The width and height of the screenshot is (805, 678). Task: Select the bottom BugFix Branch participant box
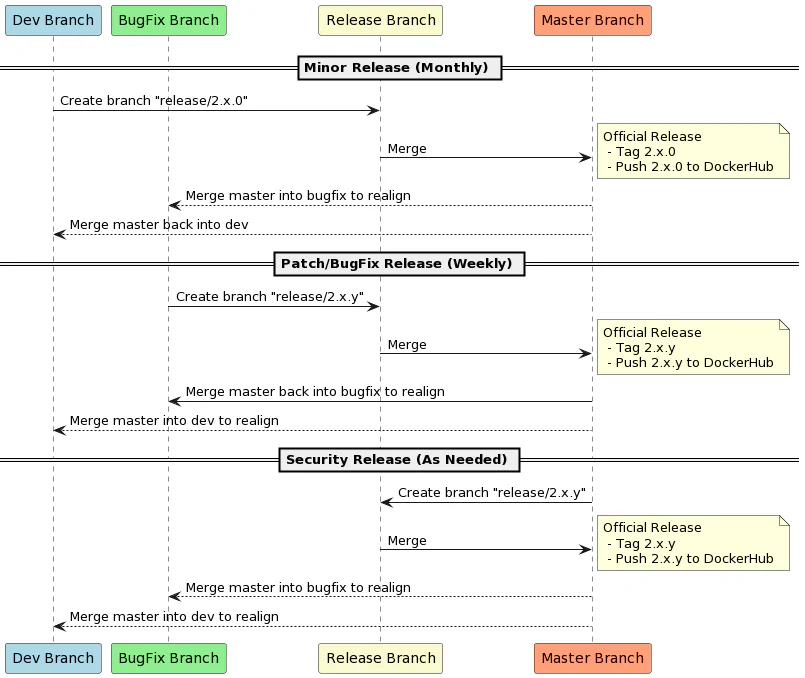(168, 658)
